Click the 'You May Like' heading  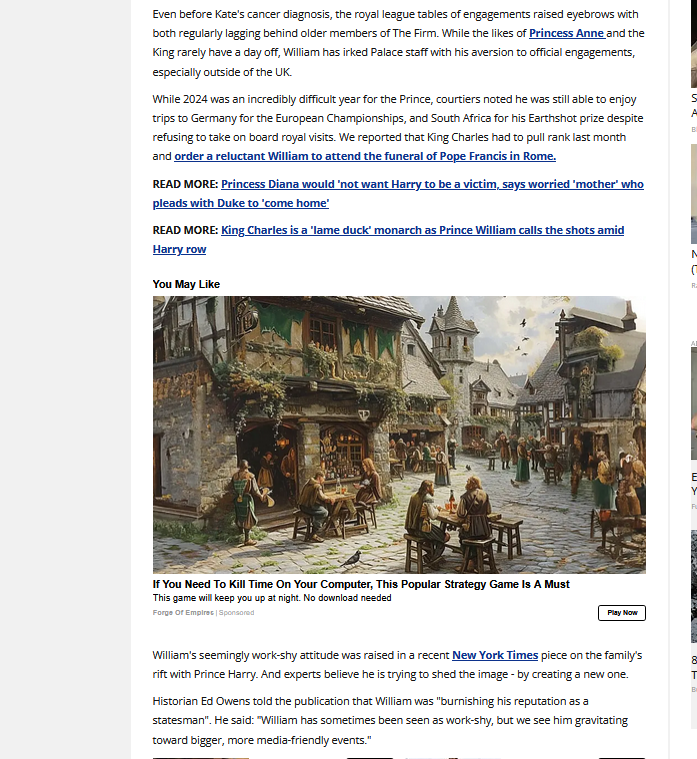(x=186, y=285)
